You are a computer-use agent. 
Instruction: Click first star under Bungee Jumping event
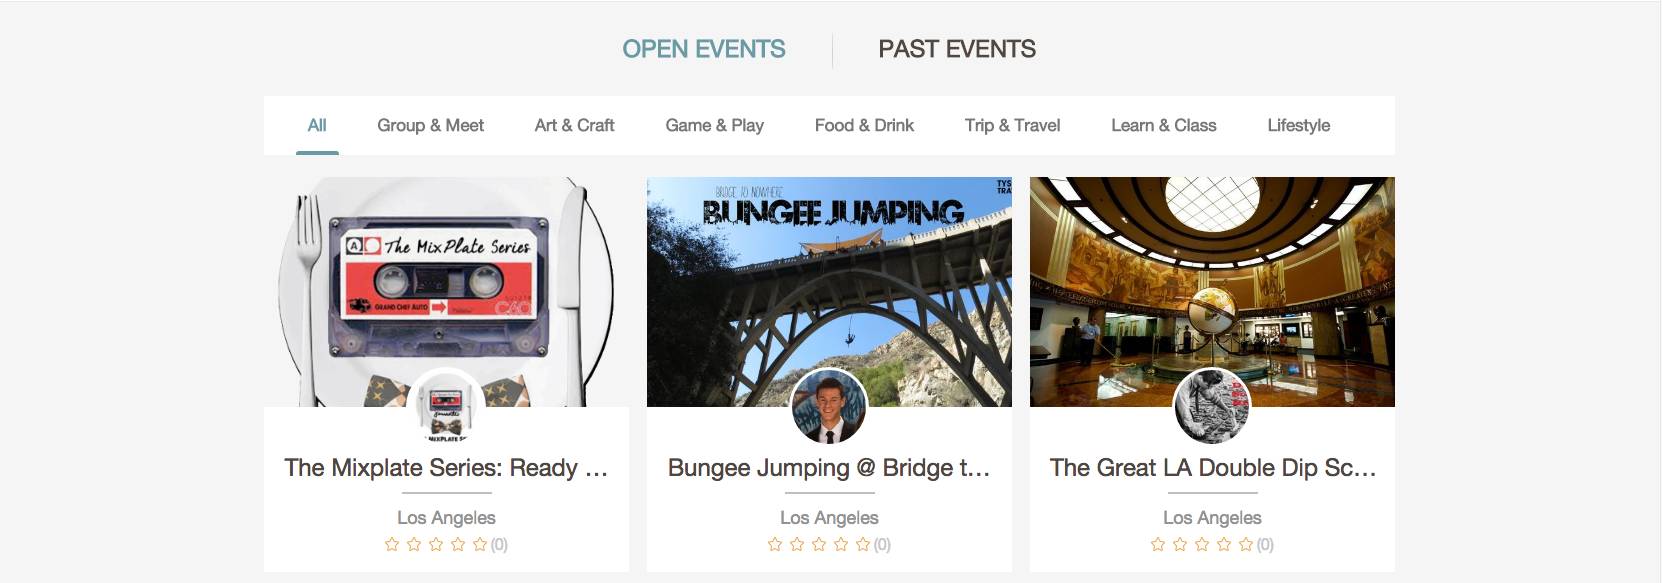tap(775, 545)
